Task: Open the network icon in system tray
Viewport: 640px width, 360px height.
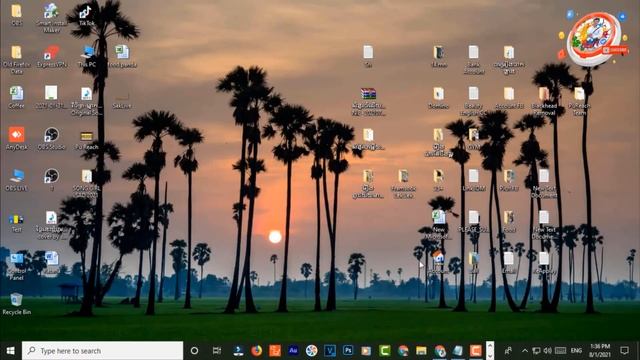Action: [x=536, y=351]
